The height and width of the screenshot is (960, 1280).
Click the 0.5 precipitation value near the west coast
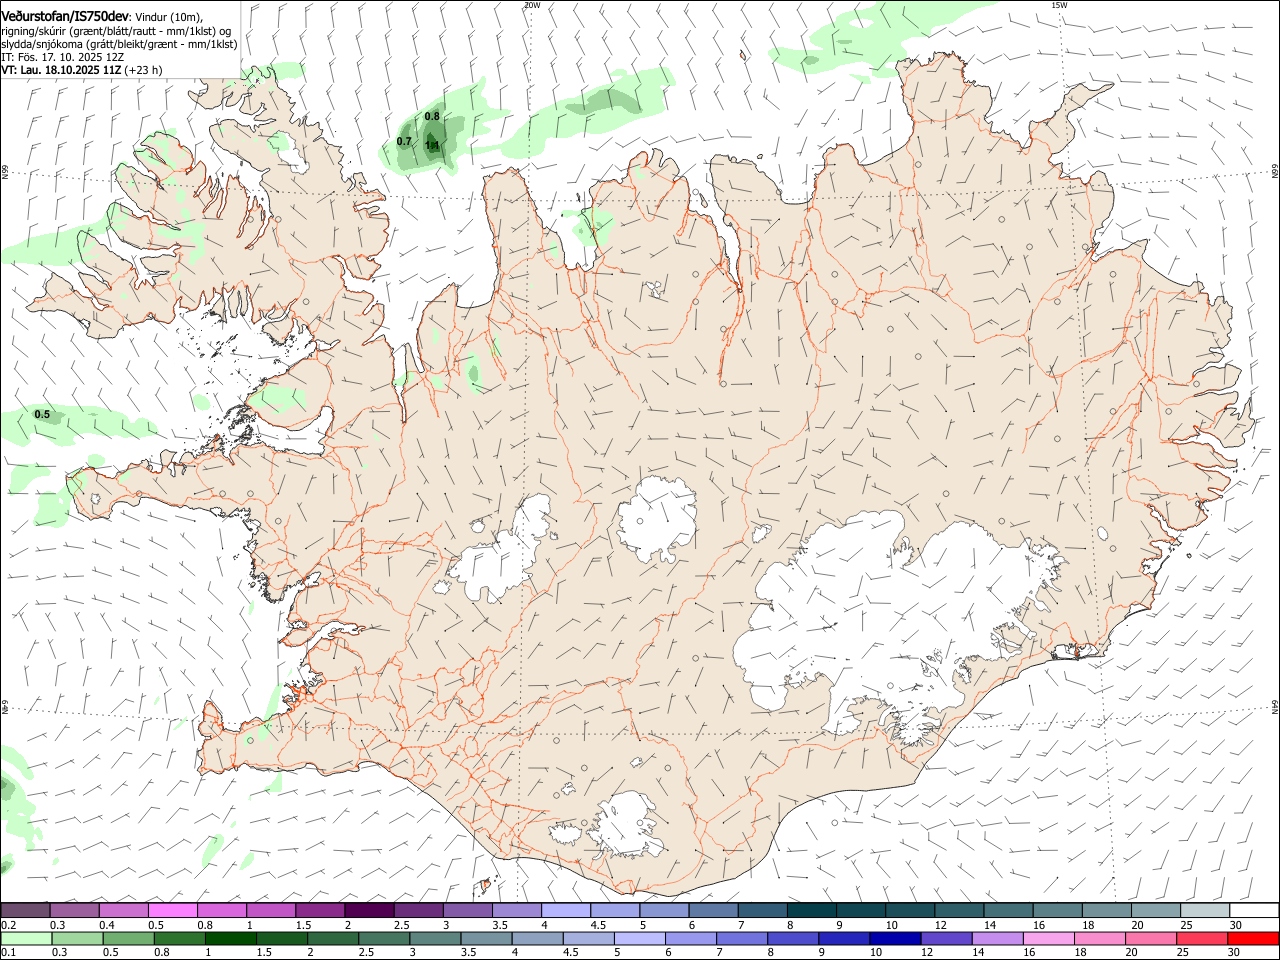[42, 414]
